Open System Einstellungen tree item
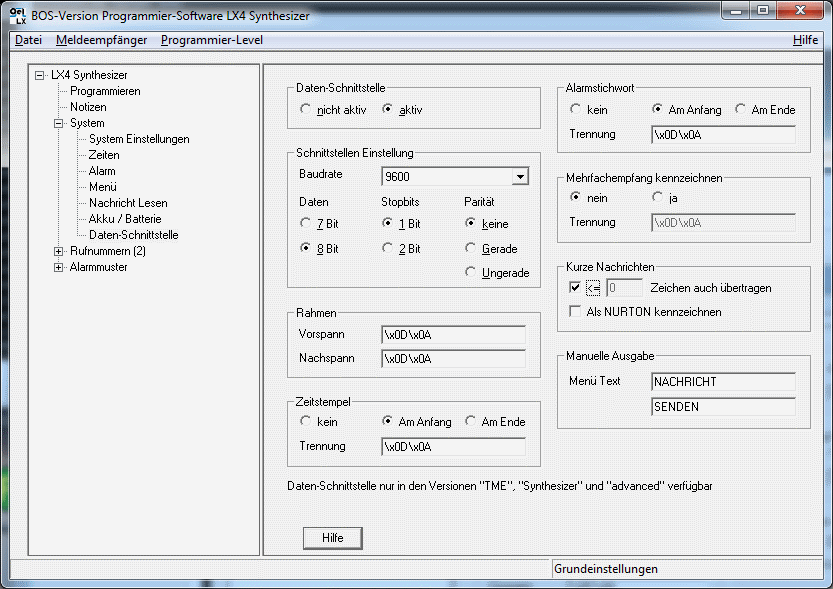The height and width of the screenshot is (589, 833). point(139,139)
